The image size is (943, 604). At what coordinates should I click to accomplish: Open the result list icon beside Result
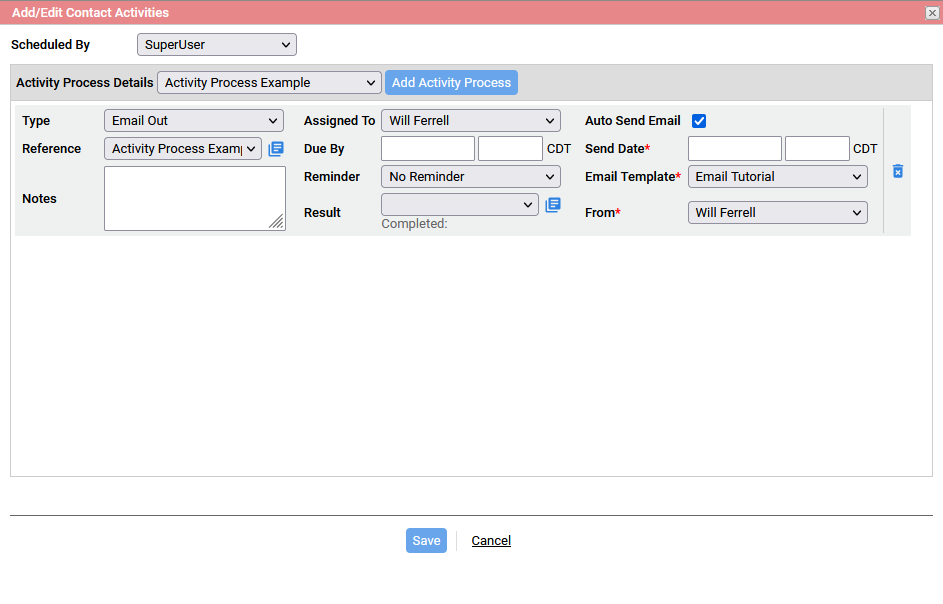point(553,205)
